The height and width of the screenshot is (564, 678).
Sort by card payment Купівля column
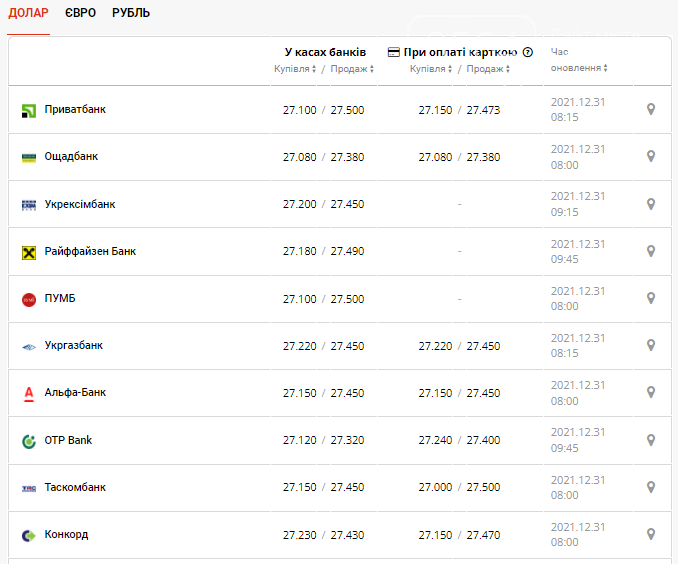[x=431, y=69]
